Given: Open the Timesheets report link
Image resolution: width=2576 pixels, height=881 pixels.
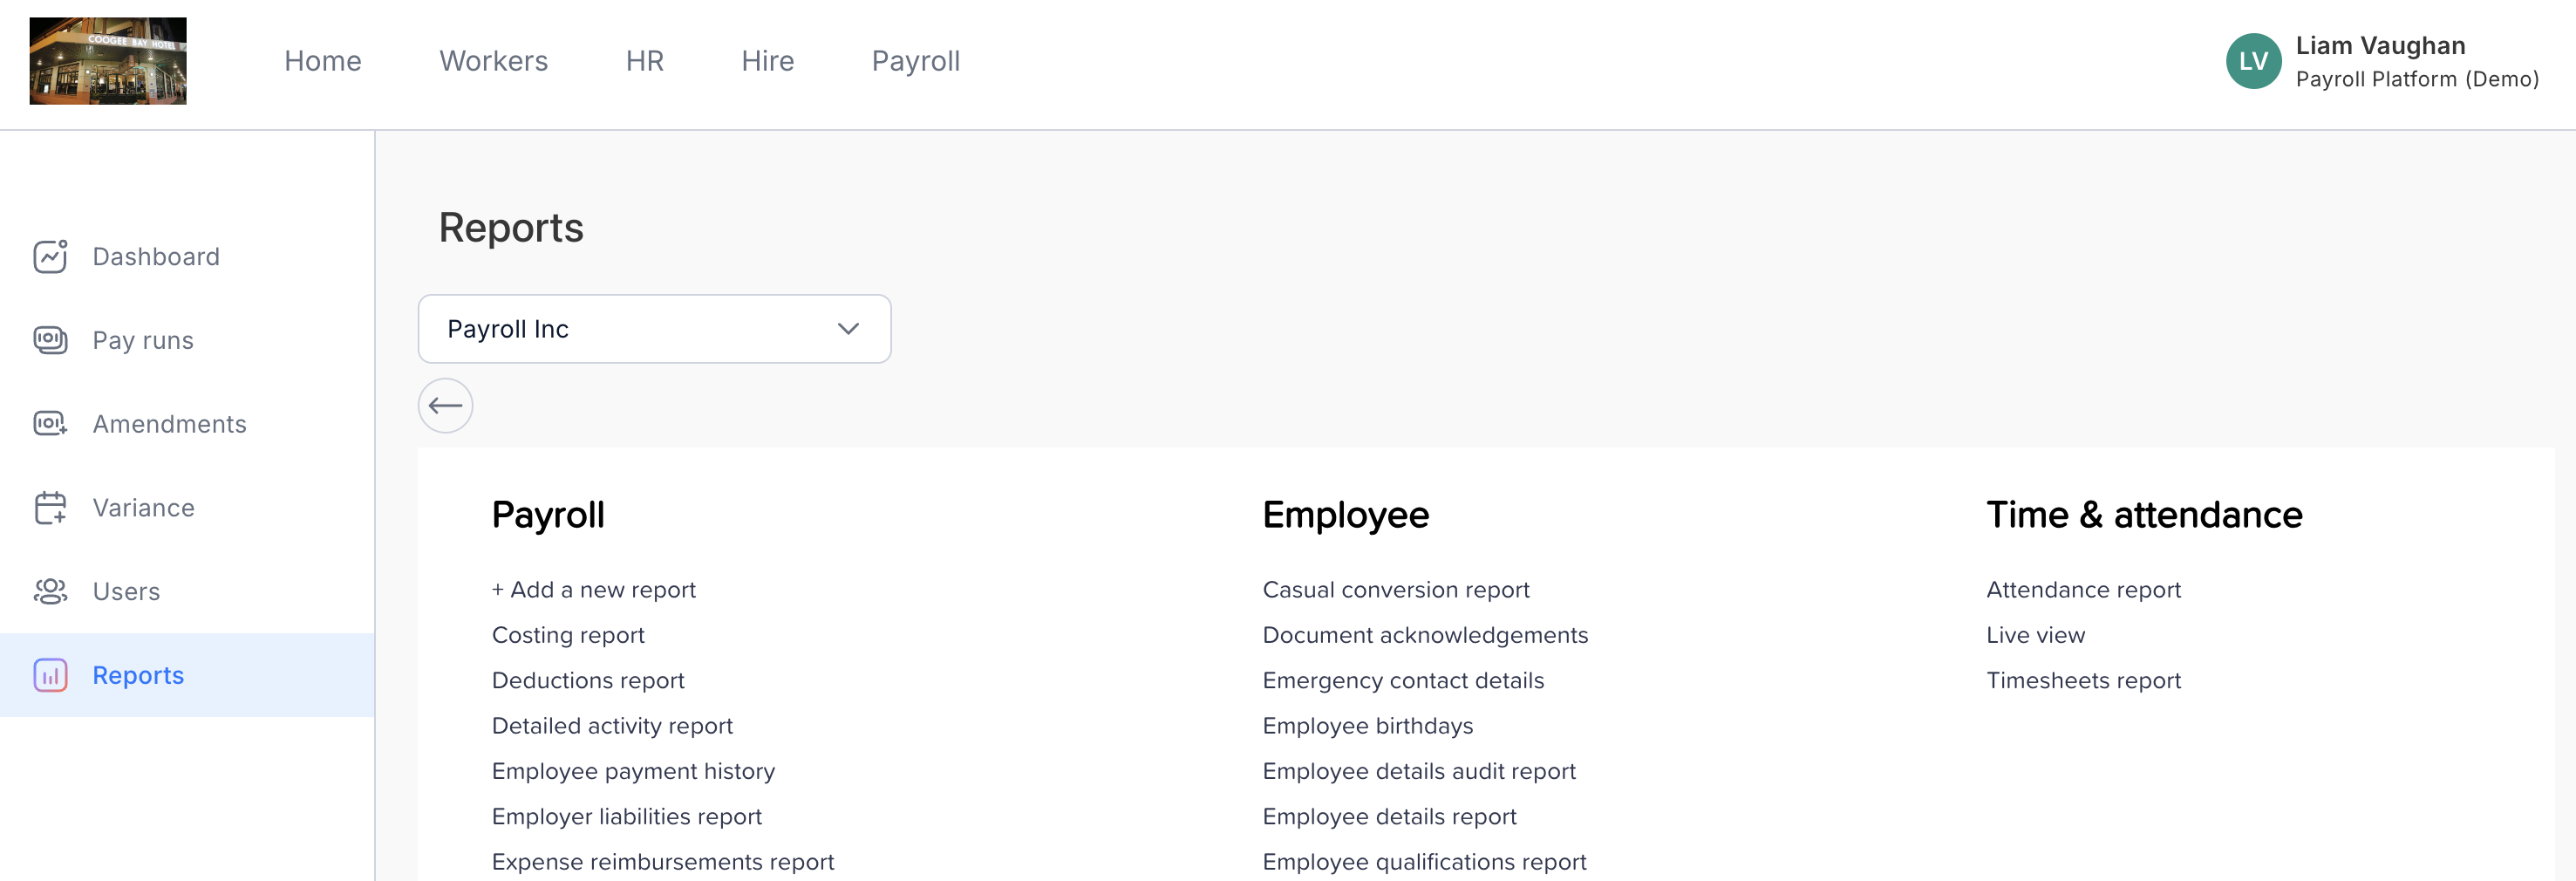Looking at the screenshot, I should click(x=2083, y=680).
